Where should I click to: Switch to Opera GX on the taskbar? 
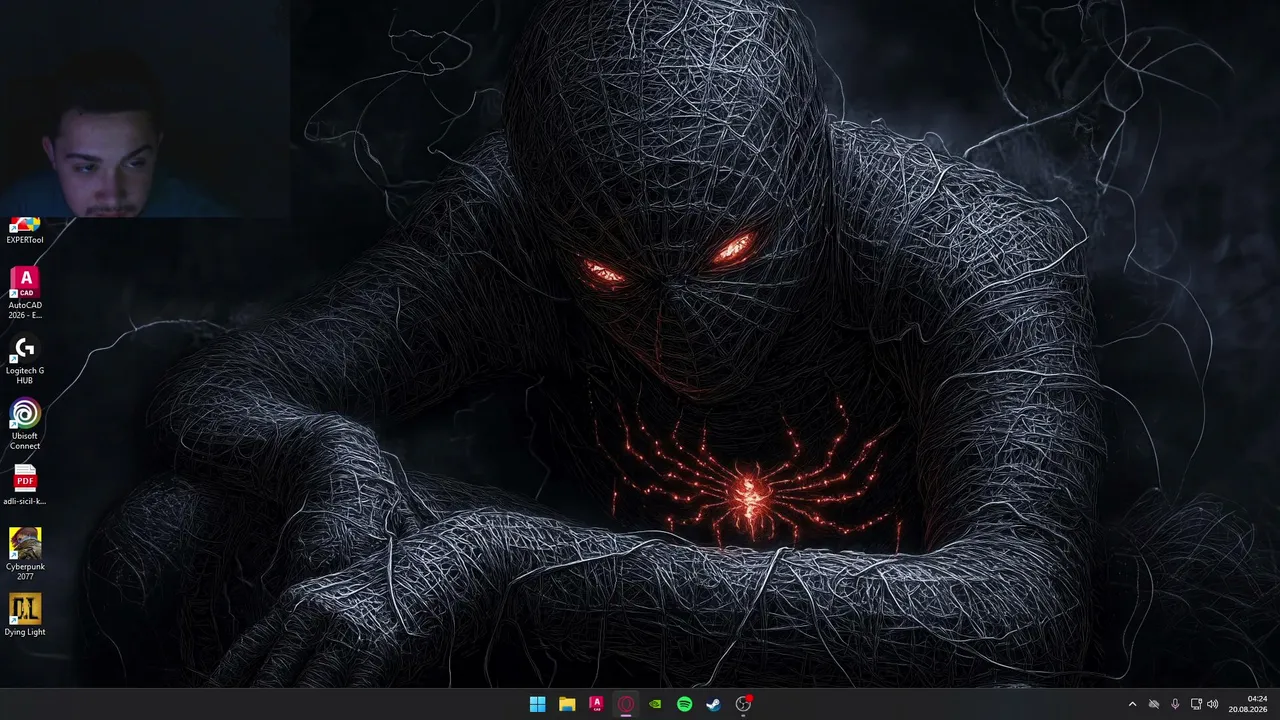pyautogui.click(x=626, y=704)
